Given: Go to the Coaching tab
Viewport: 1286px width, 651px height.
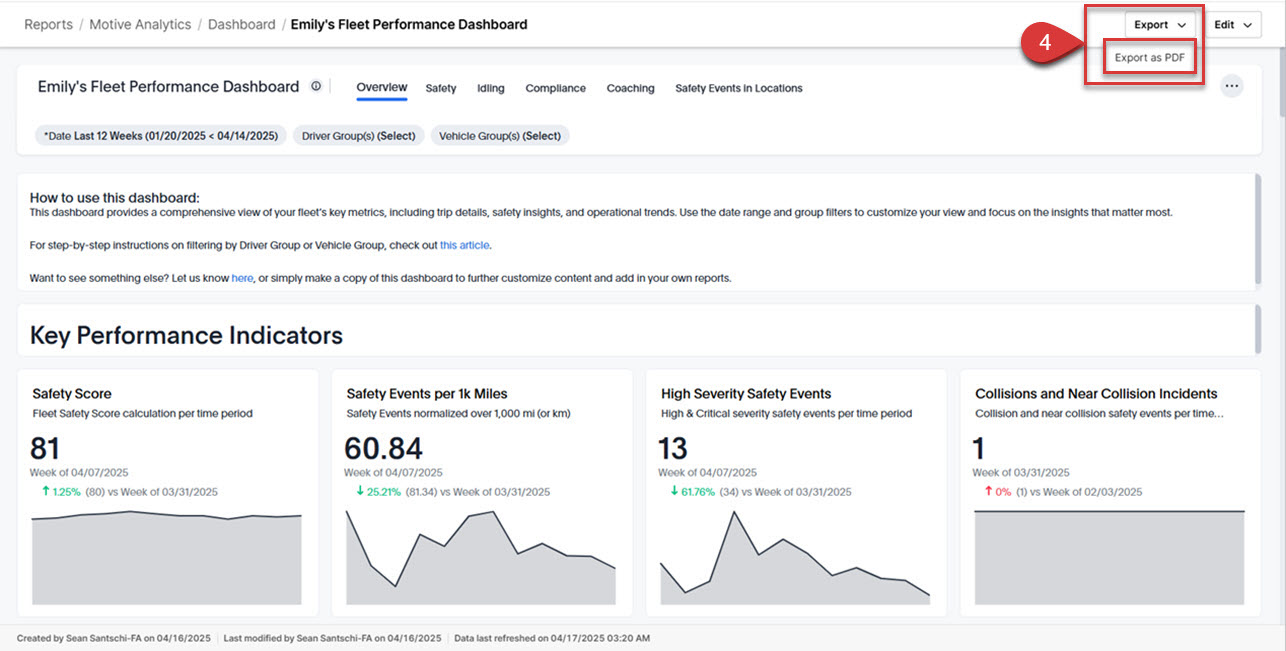Looking at the screenshot, I should [x=630, y=88].
